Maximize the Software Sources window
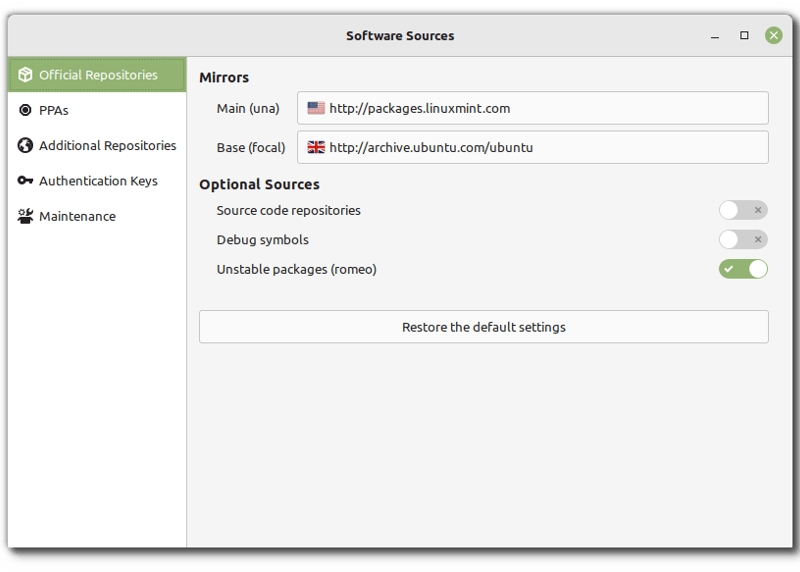Viewport: 800px width, 572px height. 744,35
